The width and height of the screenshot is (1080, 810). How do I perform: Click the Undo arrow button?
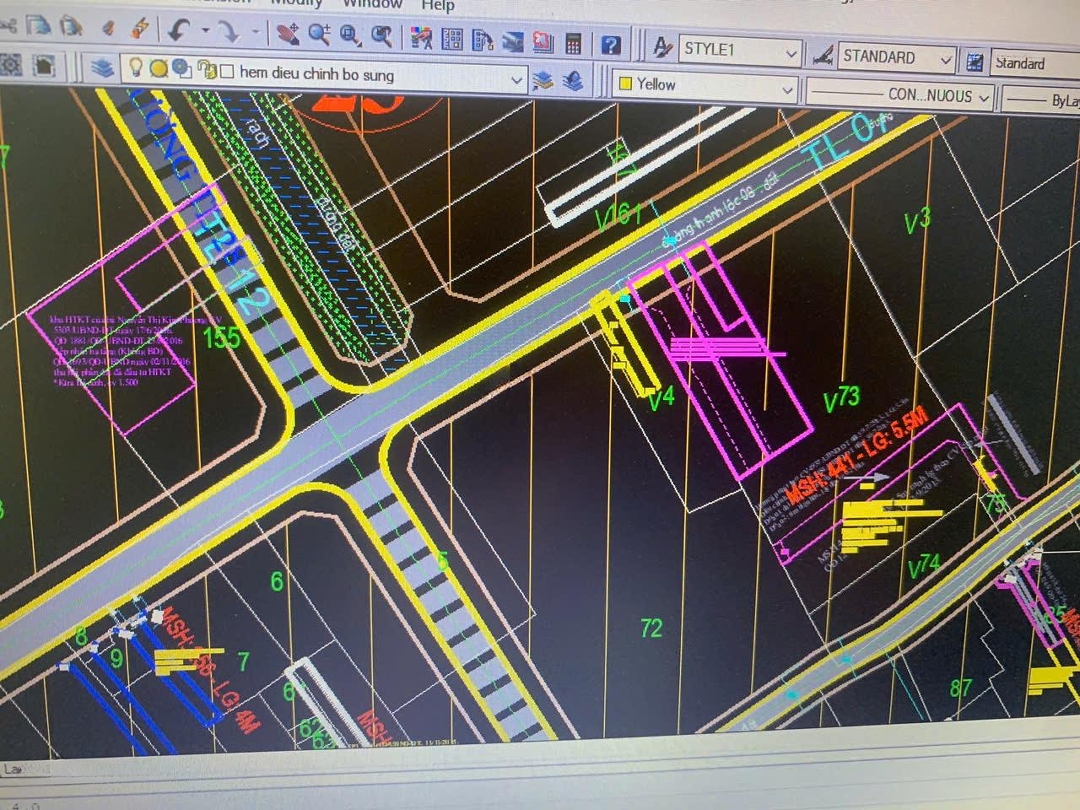pyautogui.click(x=178, y=30)
